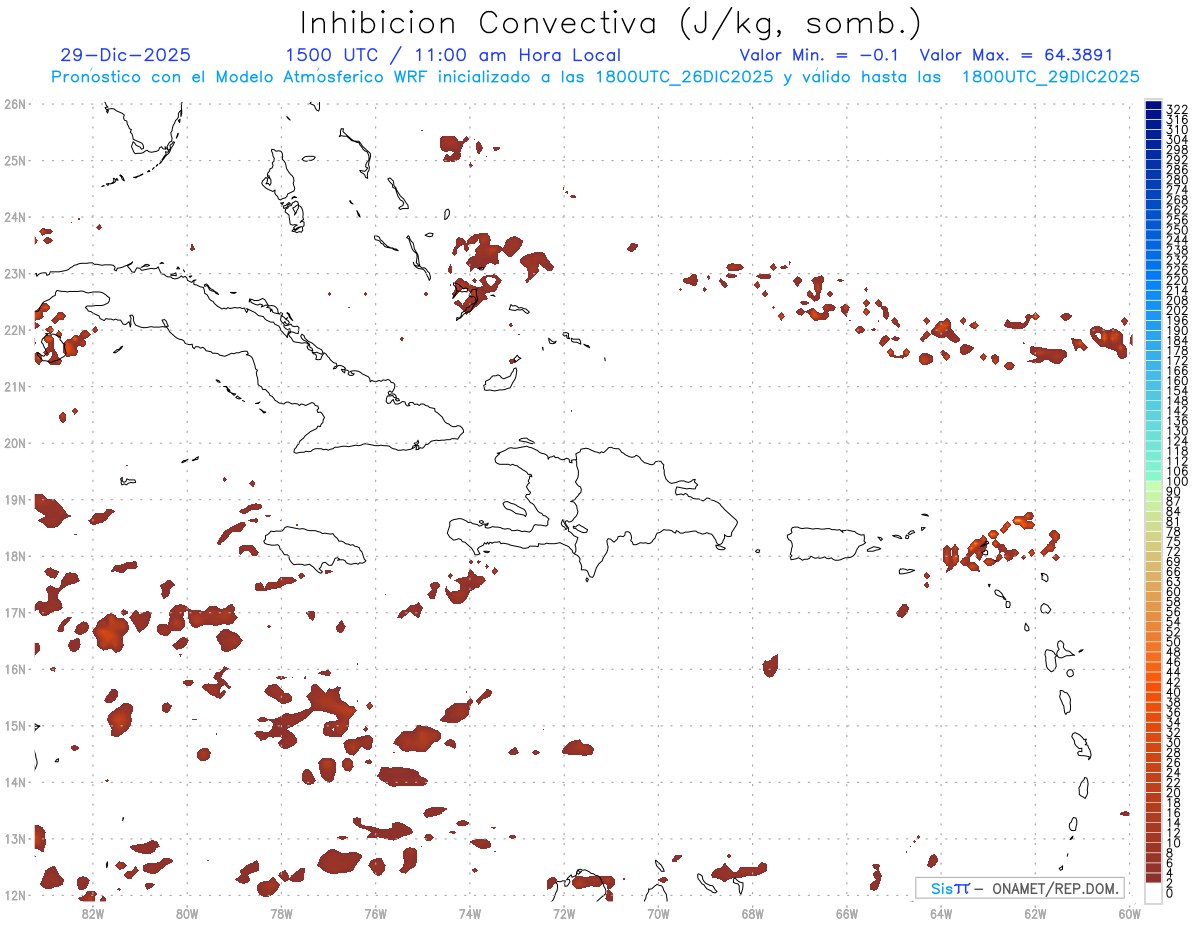Click the 26N latitude axis label
Viewport: 1200px width, 927px height.
14,104
